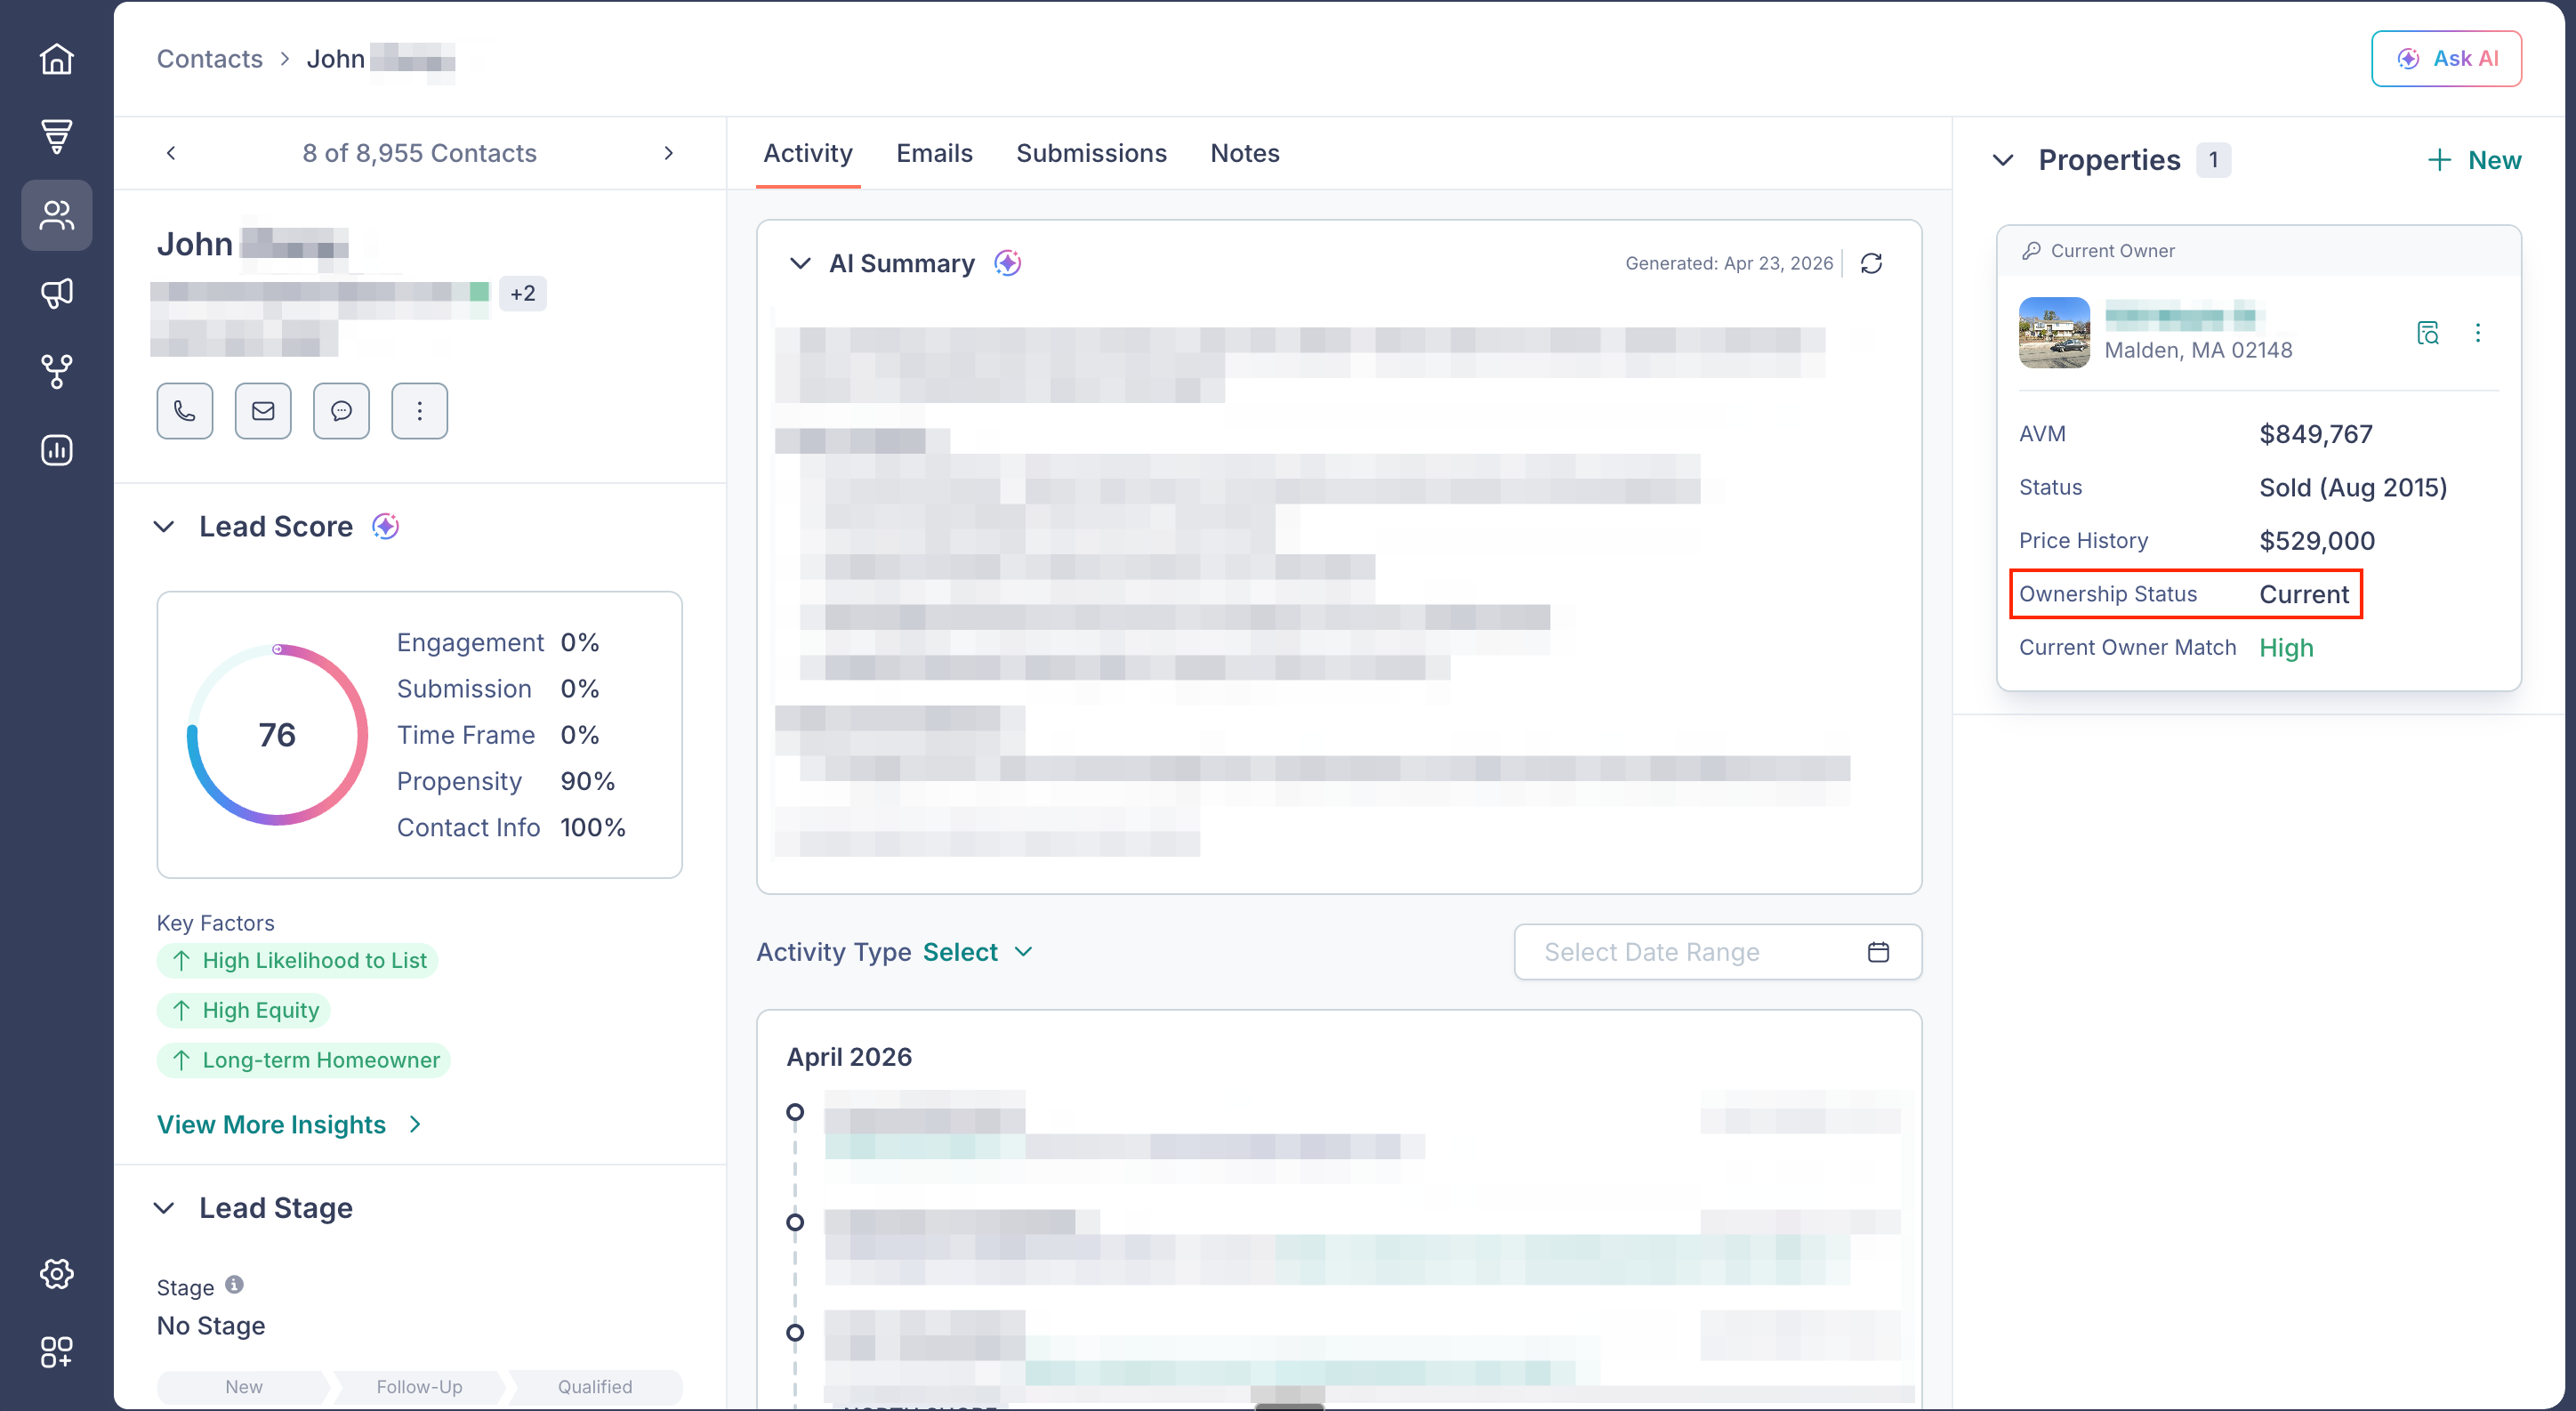
Task: Switch to the Submissions tab
Action: 1091,153
